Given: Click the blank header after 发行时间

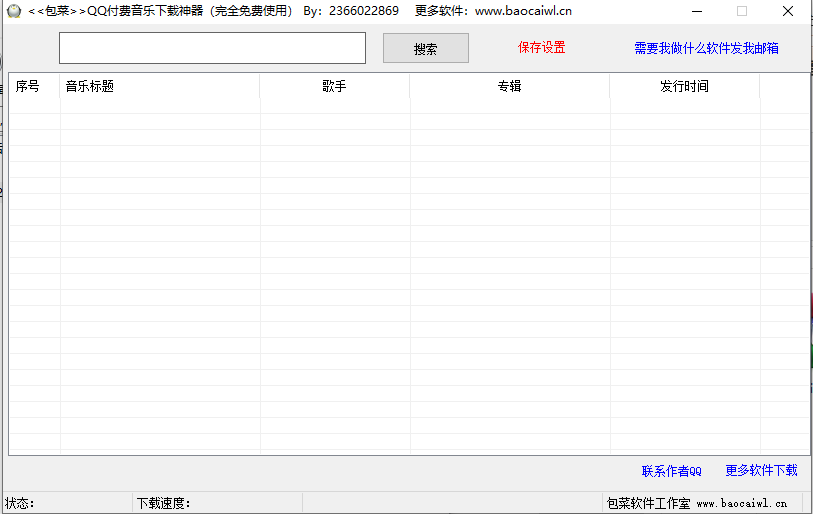Looking at the screenshot, I should pos(784,87).
